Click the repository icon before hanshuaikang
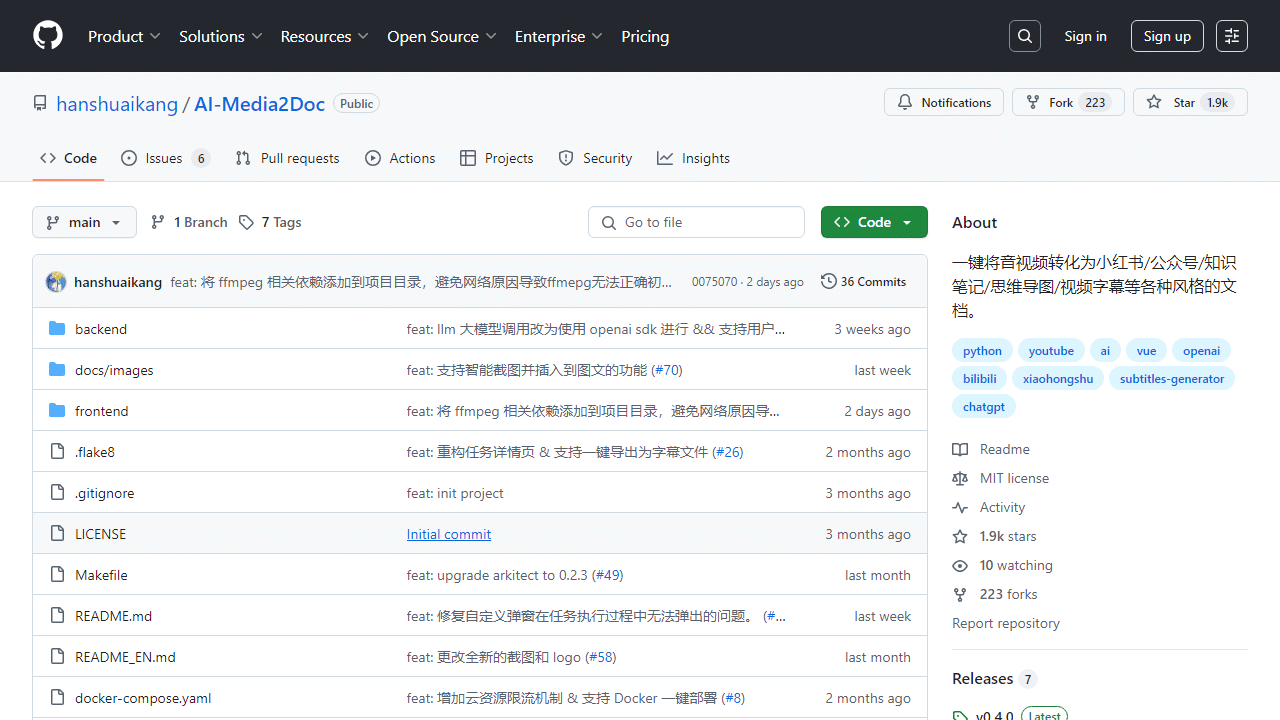This screenshot has width=1280, height=720. tap(40, 103)
